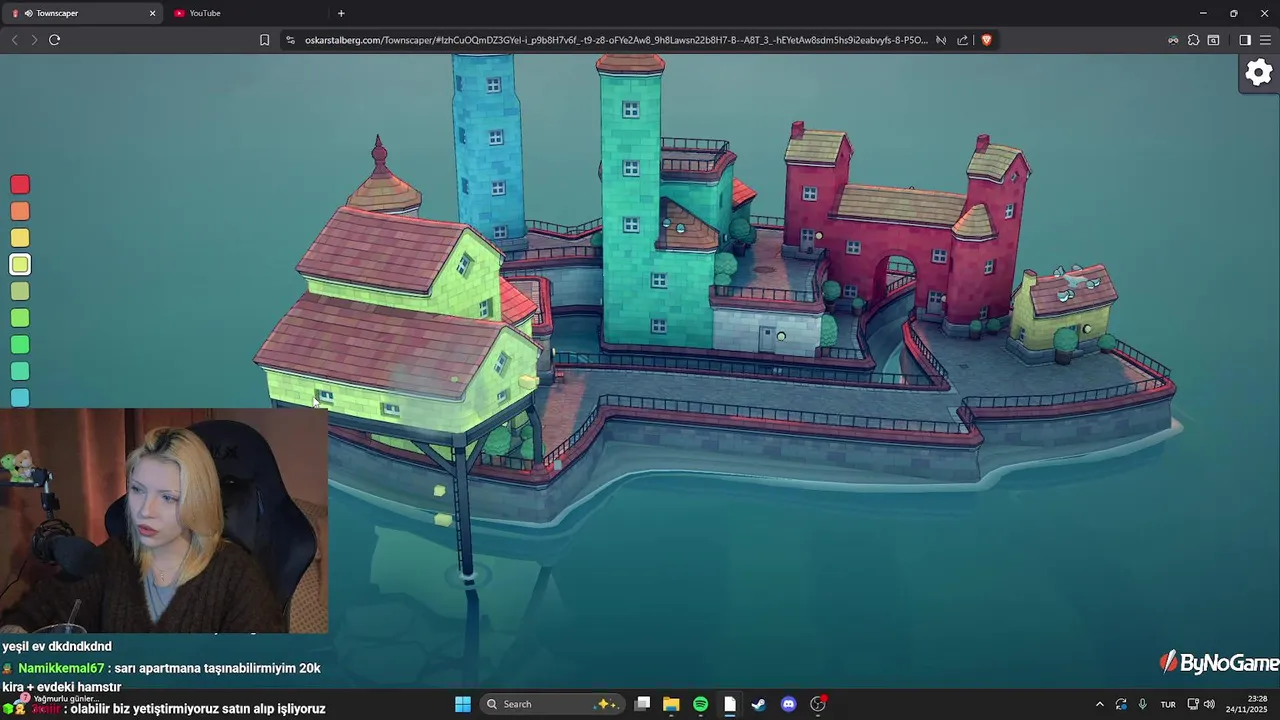Open Spotify from taskbar
Image resolution: width=1280 pixels, height=720 pixels.
coord(700,704)
